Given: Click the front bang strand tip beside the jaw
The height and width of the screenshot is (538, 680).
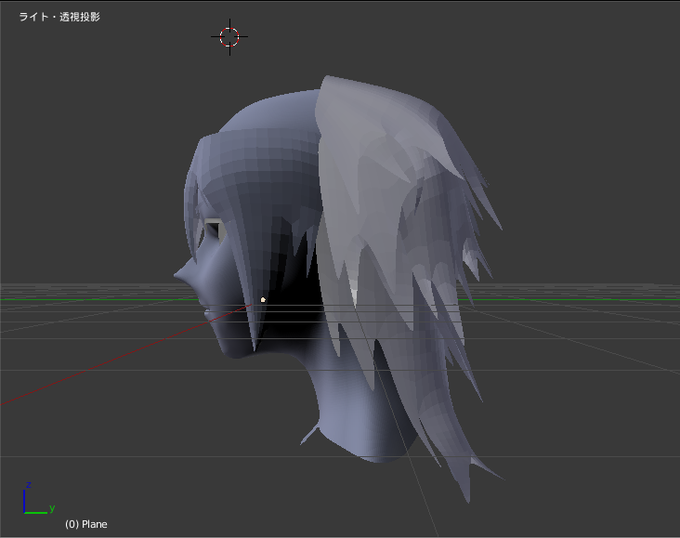Looking at the screenshot, I should point(254,345).
